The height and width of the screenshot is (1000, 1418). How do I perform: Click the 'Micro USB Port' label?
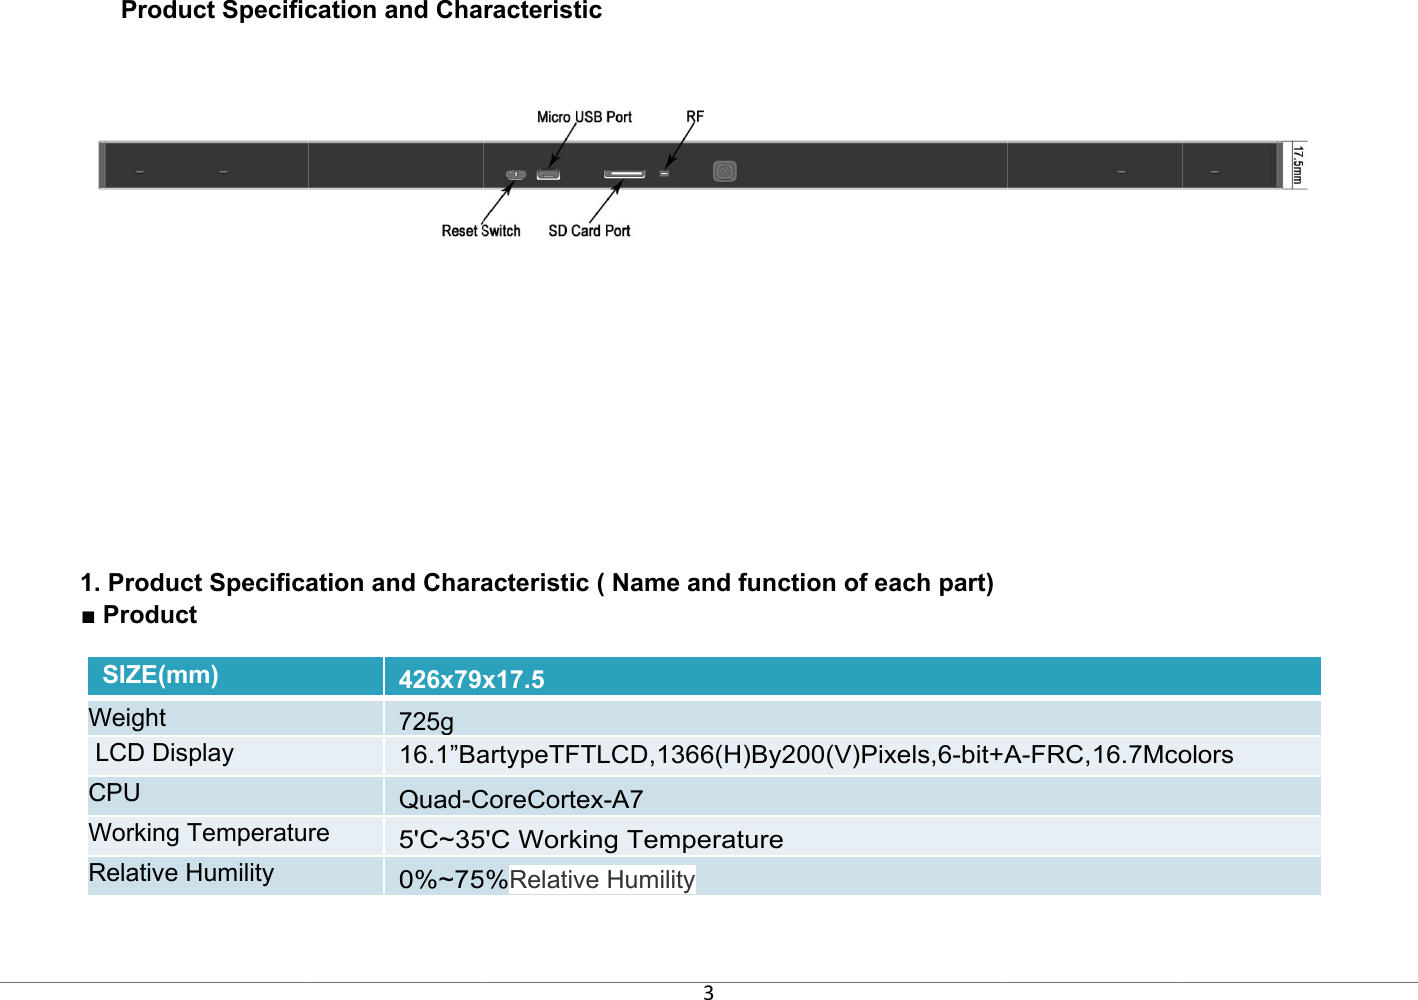584,117
